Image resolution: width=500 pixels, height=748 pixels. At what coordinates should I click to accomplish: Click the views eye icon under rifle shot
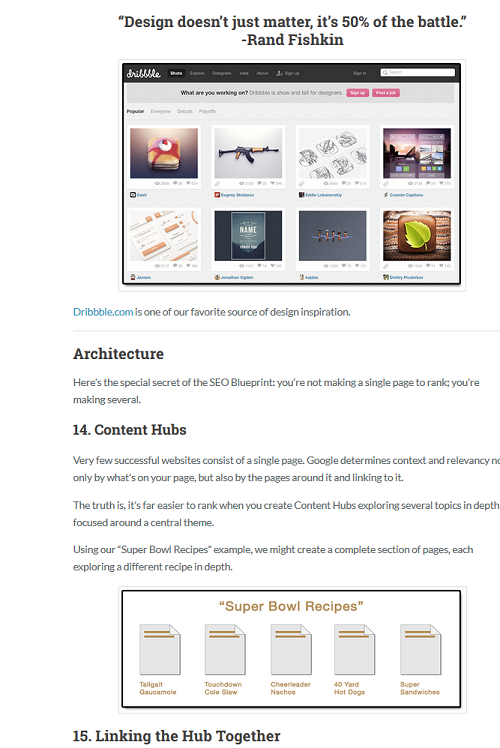point(242,183)
